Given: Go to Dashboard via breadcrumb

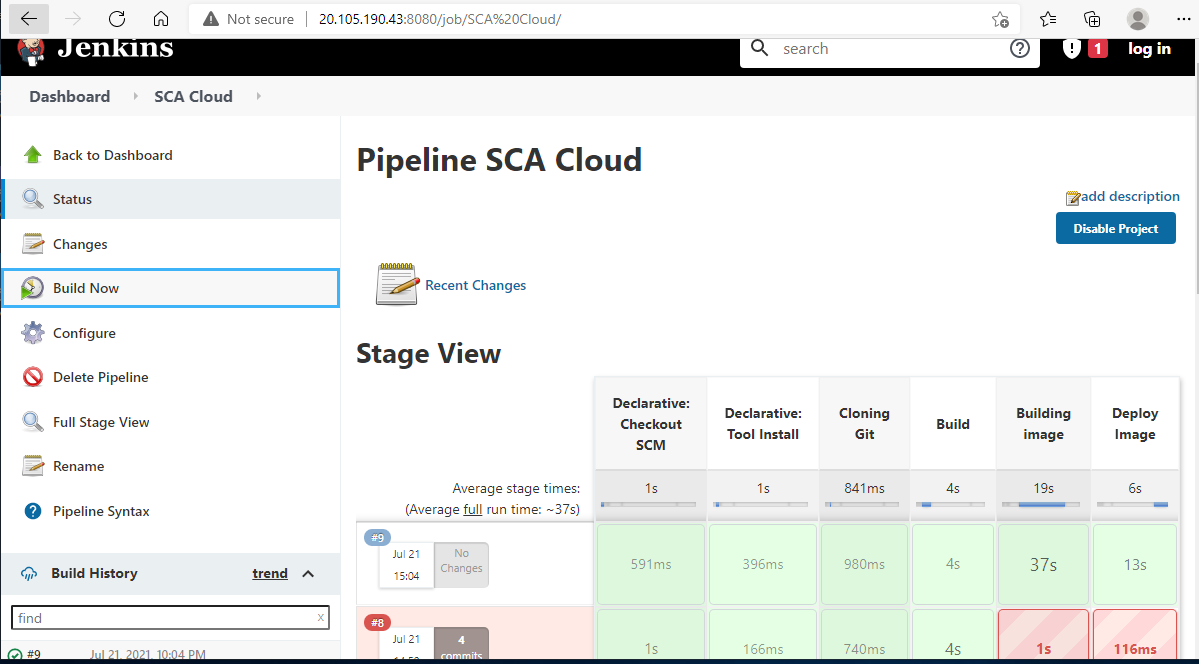Looking at the screenshot, I should tap(69, 96).
